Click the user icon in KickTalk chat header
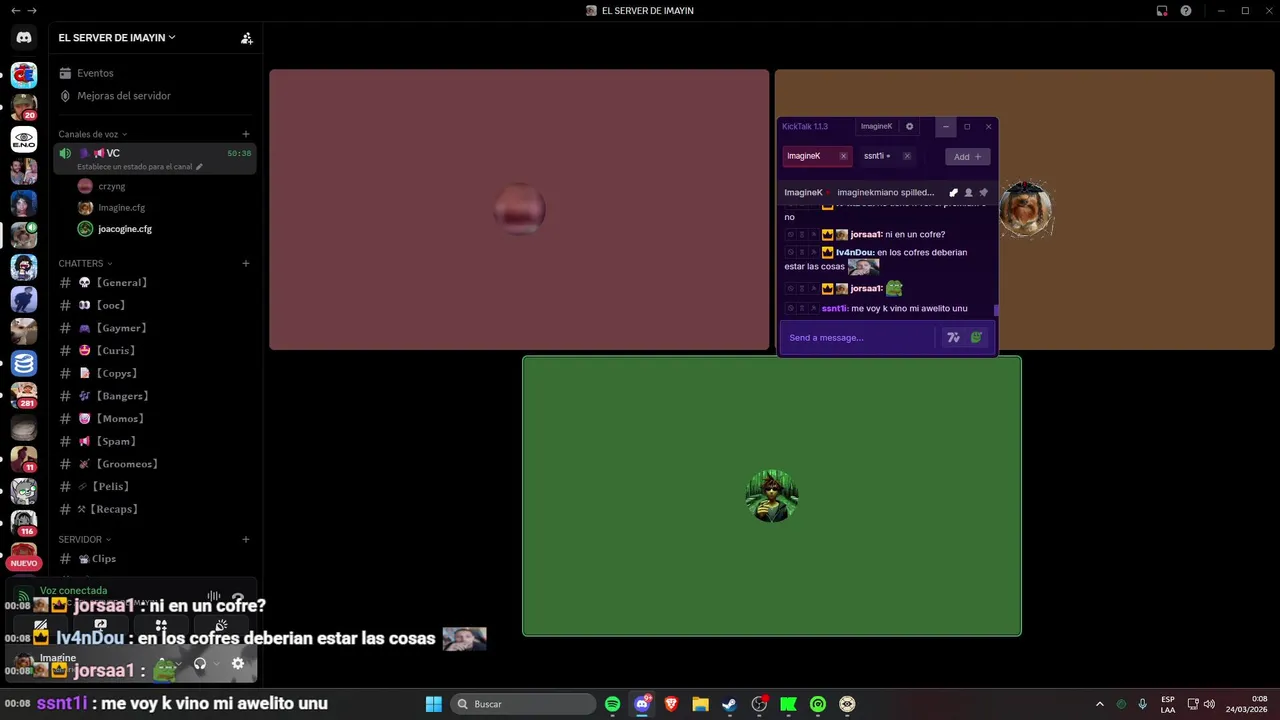The width and height of the screenshot is (1280, 720). [968, 192]
